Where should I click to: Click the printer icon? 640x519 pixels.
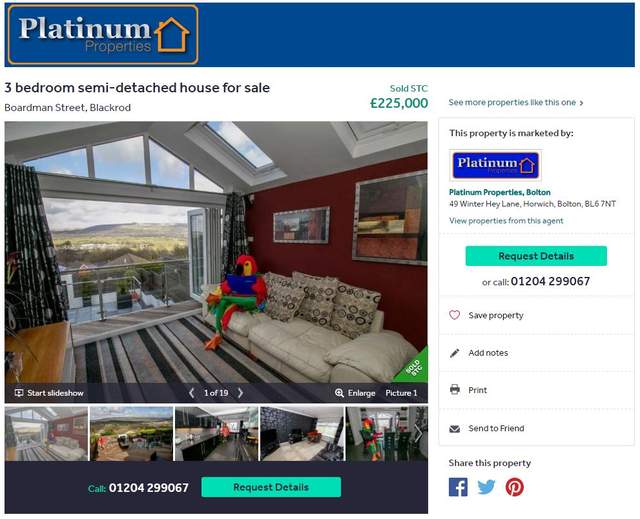[x=454, y=390]
